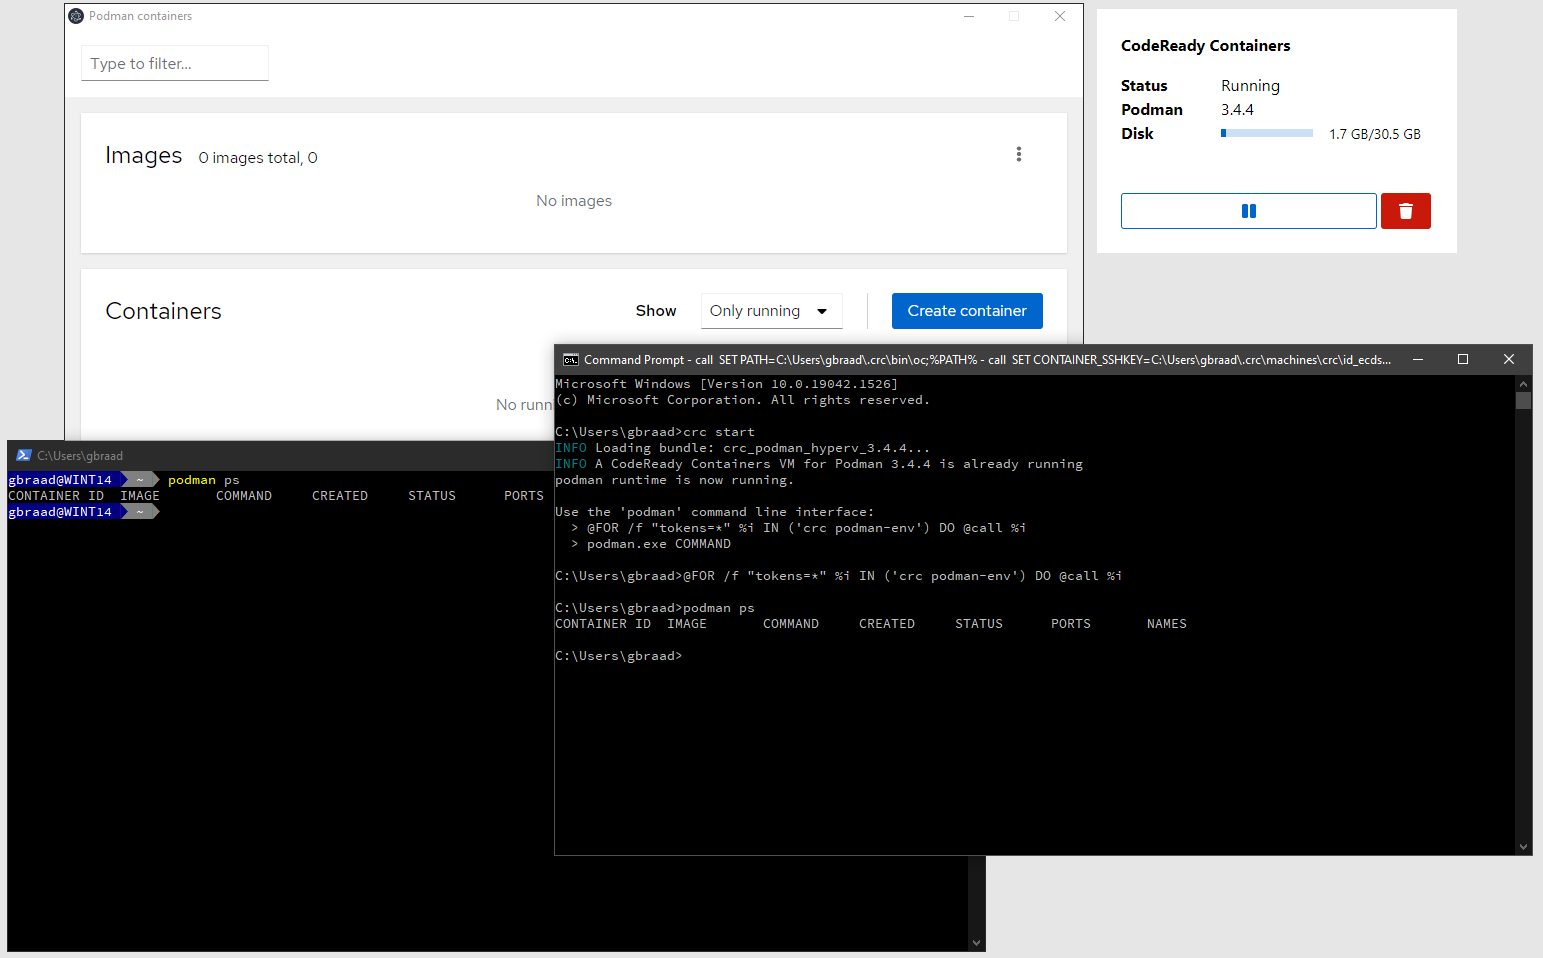Click the Podman version 3.4.4 value
This screenshot has width=1543, height=958.
[1237, 110]
